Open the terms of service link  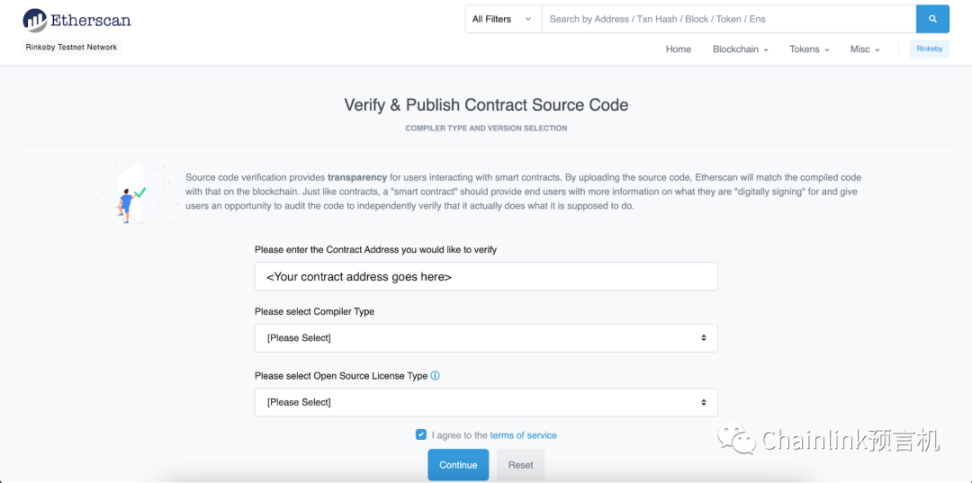523,435
